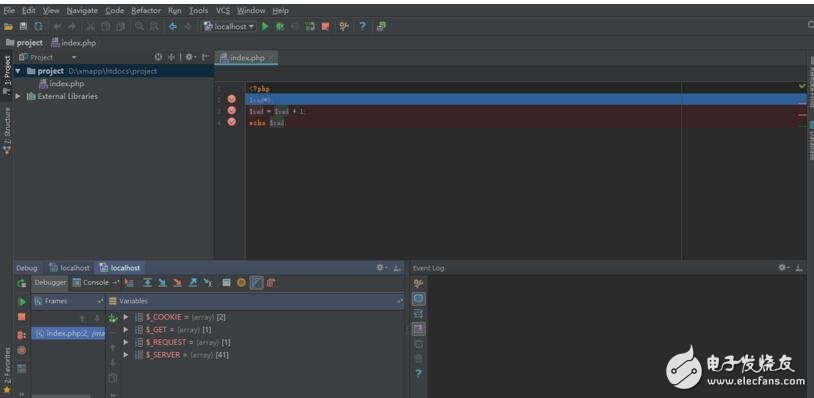814x398 pixels.
Task: Stop the process with the red square toolbar icon
Action: point(325,26)
